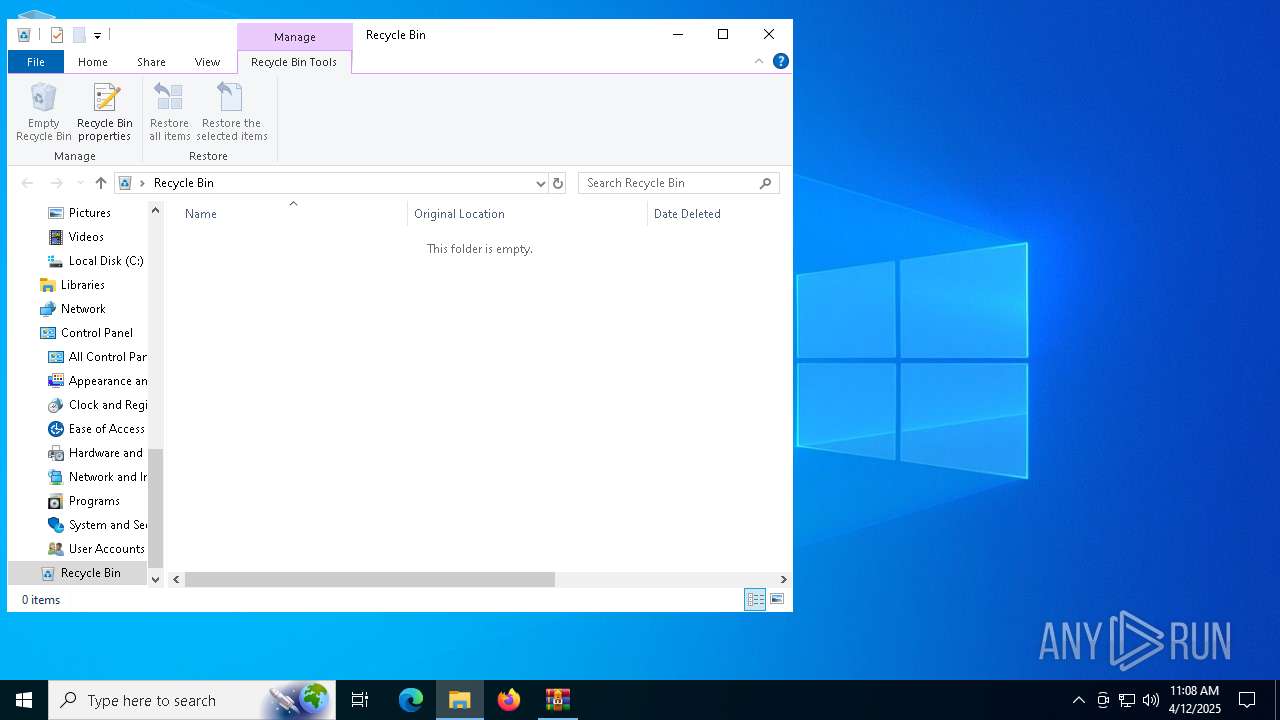Image resolution: width=1280 pixels, height=720 pixels.
Task: Click the Manage contextual tab header
Action: pyautogui.click(x=295, y=37)
